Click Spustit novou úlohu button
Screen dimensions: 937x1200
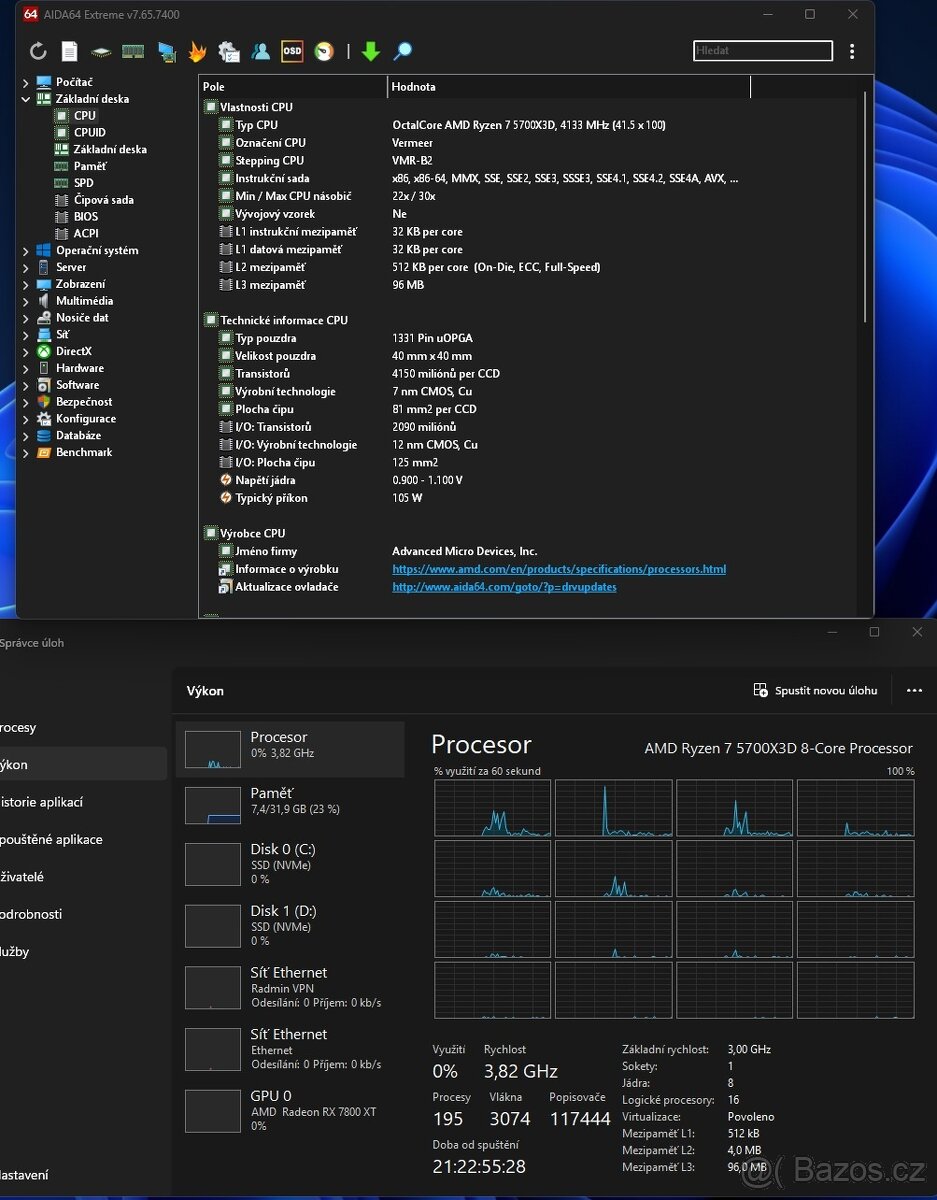click(x=815, y=690)
